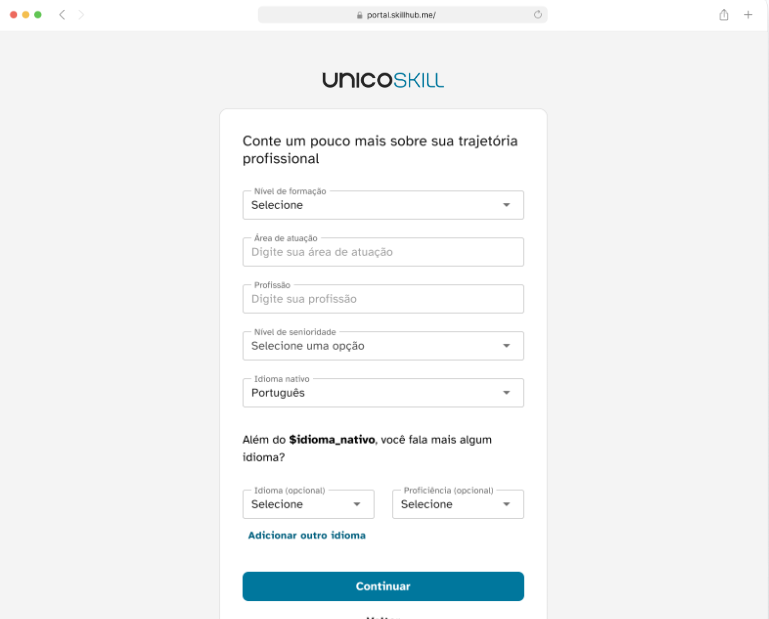Click the browser forward arrow
The height and width of the screenshot is (619, 769).
click(81, 15)
